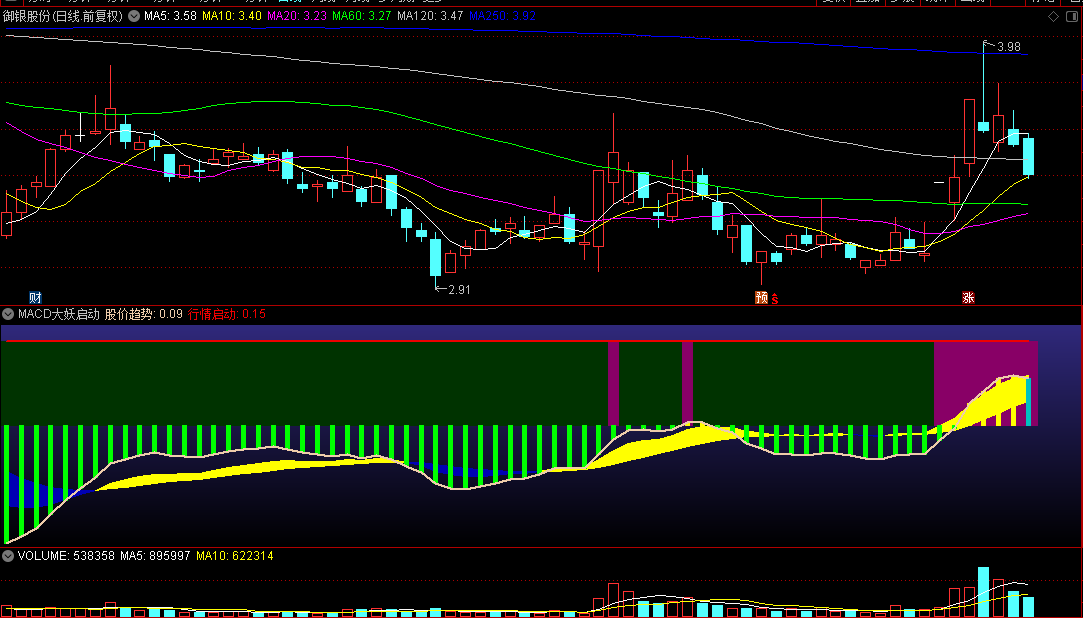Click the red S marker icon
The image size is (1083, 618).
774,297
